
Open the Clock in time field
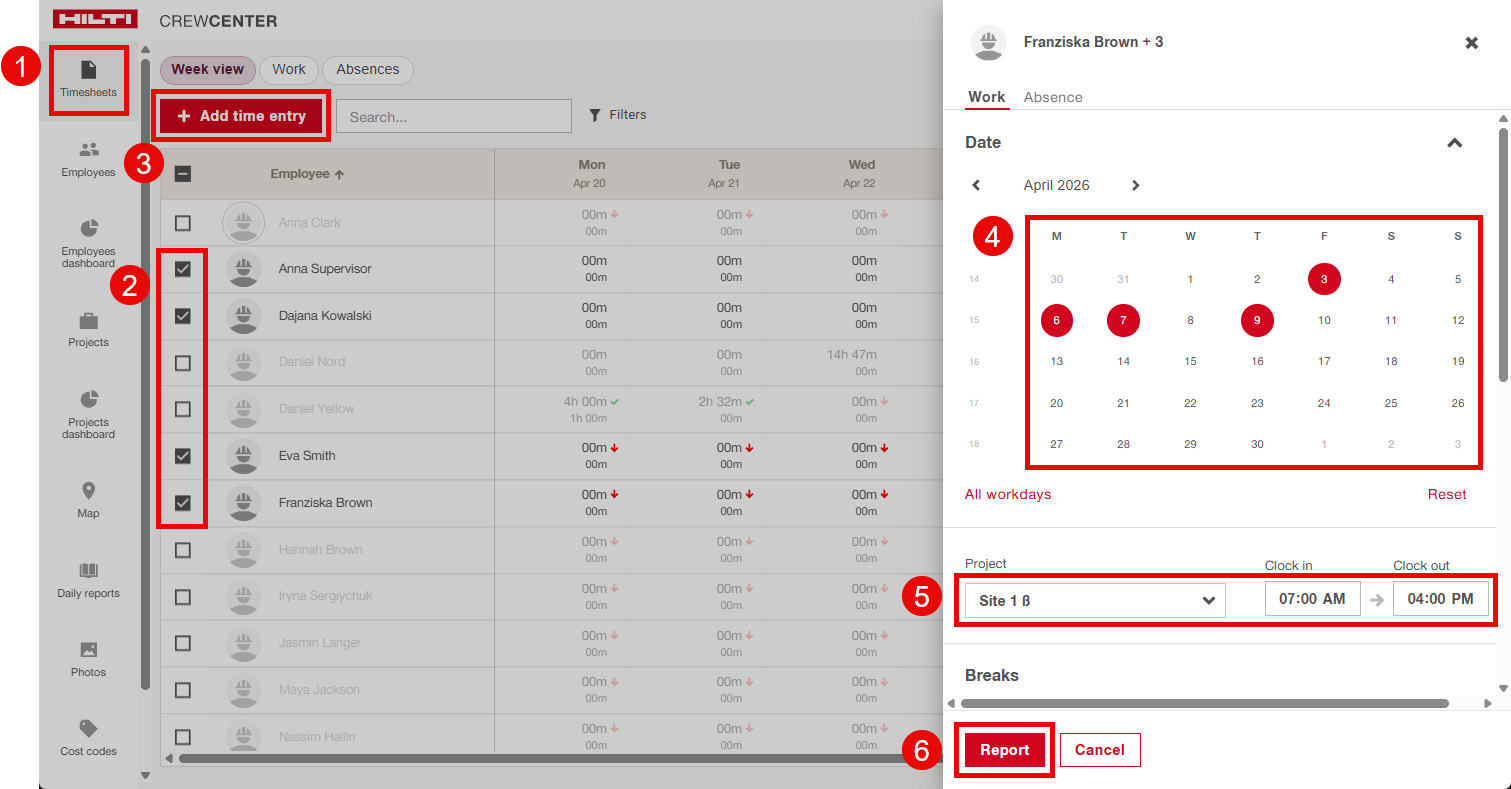click(x=1312, y=599)
